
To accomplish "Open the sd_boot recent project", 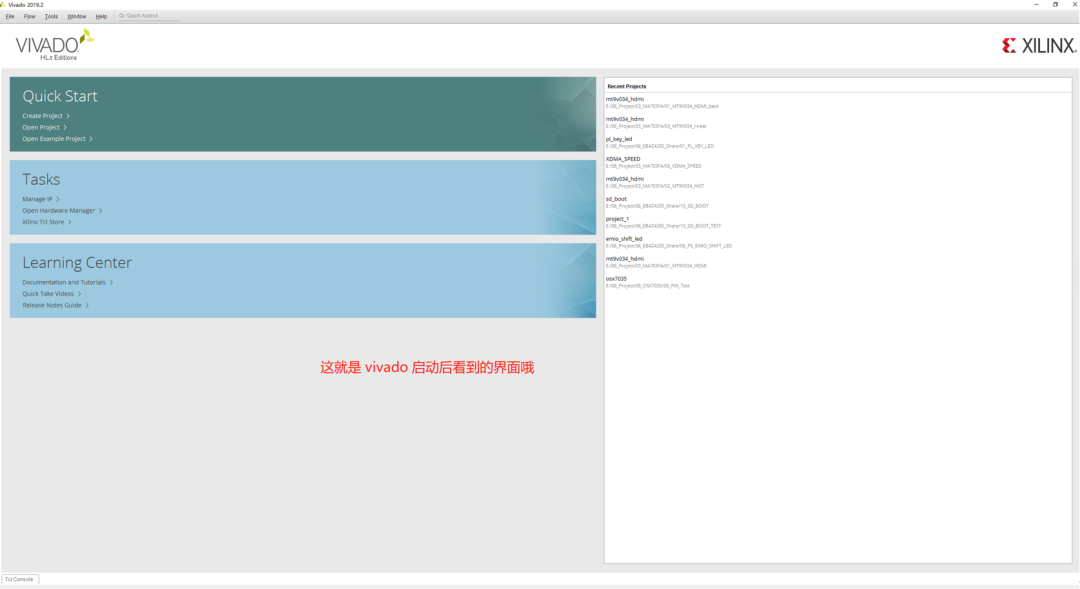I will 657,203.
